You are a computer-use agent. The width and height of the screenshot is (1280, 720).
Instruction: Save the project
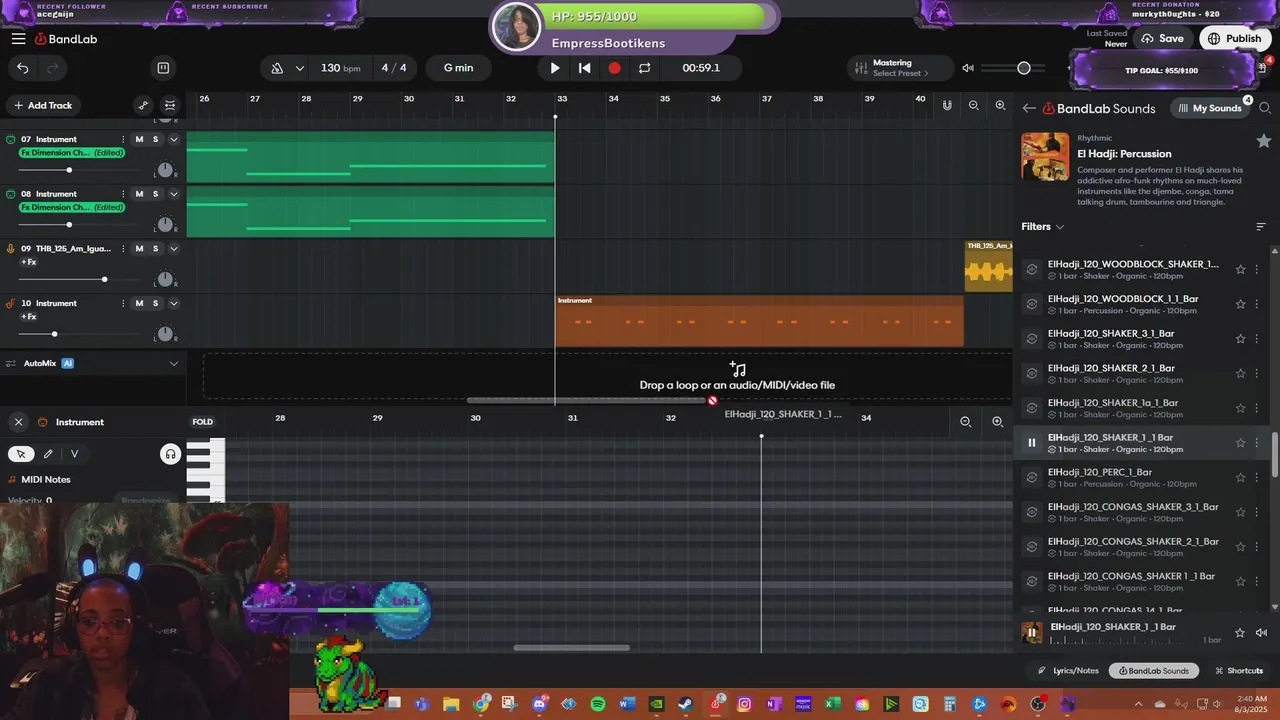[1162, 39]
